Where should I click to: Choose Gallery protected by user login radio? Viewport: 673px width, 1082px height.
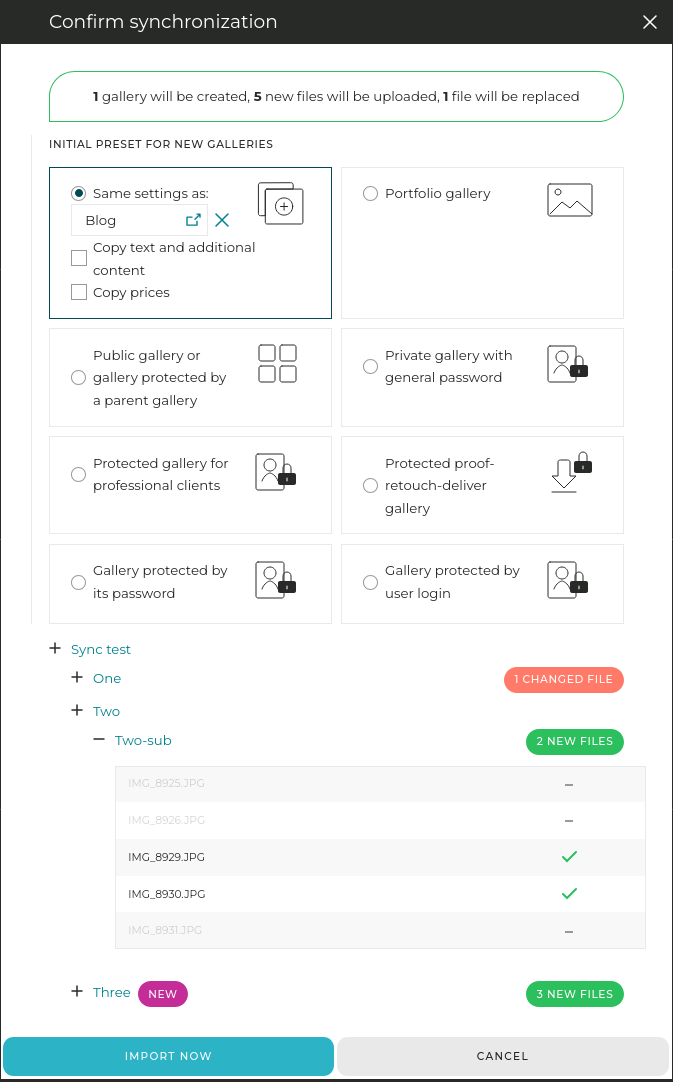point(370,582)
